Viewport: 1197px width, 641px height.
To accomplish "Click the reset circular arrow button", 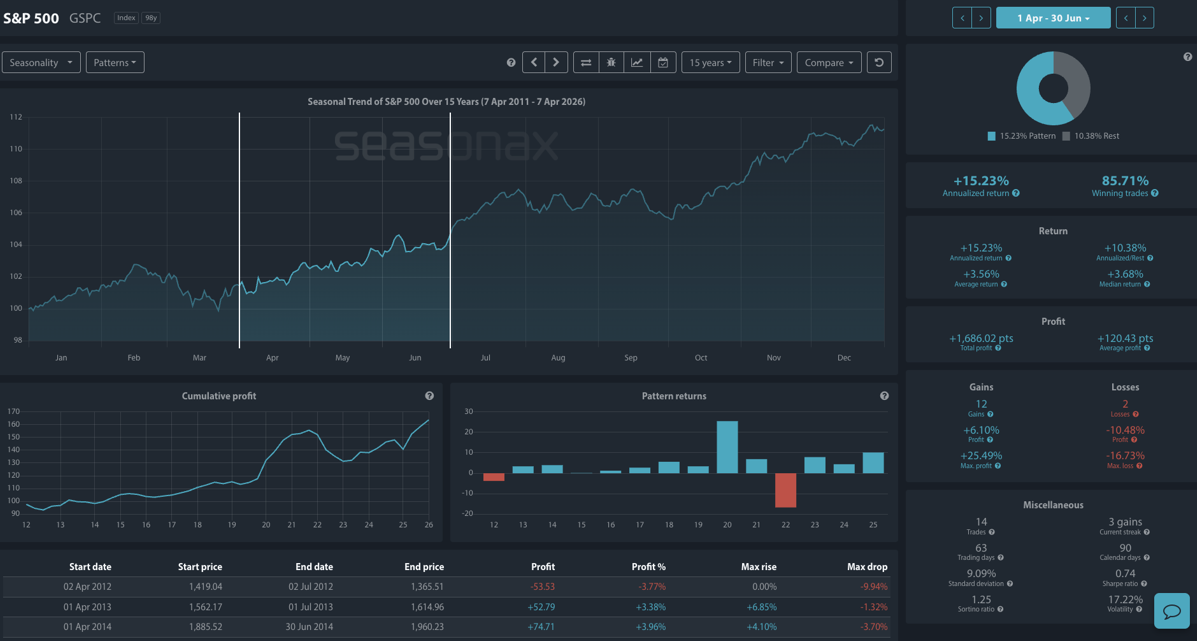I will coord(879,63).
